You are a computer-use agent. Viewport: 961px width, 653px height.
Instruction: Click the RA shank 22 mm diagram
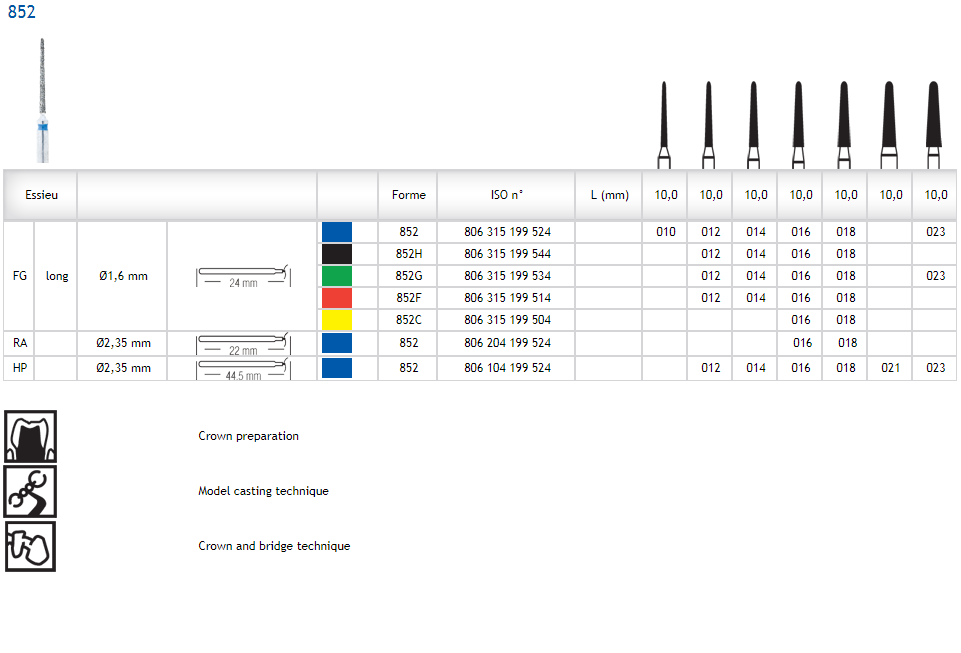click(242, 344)
